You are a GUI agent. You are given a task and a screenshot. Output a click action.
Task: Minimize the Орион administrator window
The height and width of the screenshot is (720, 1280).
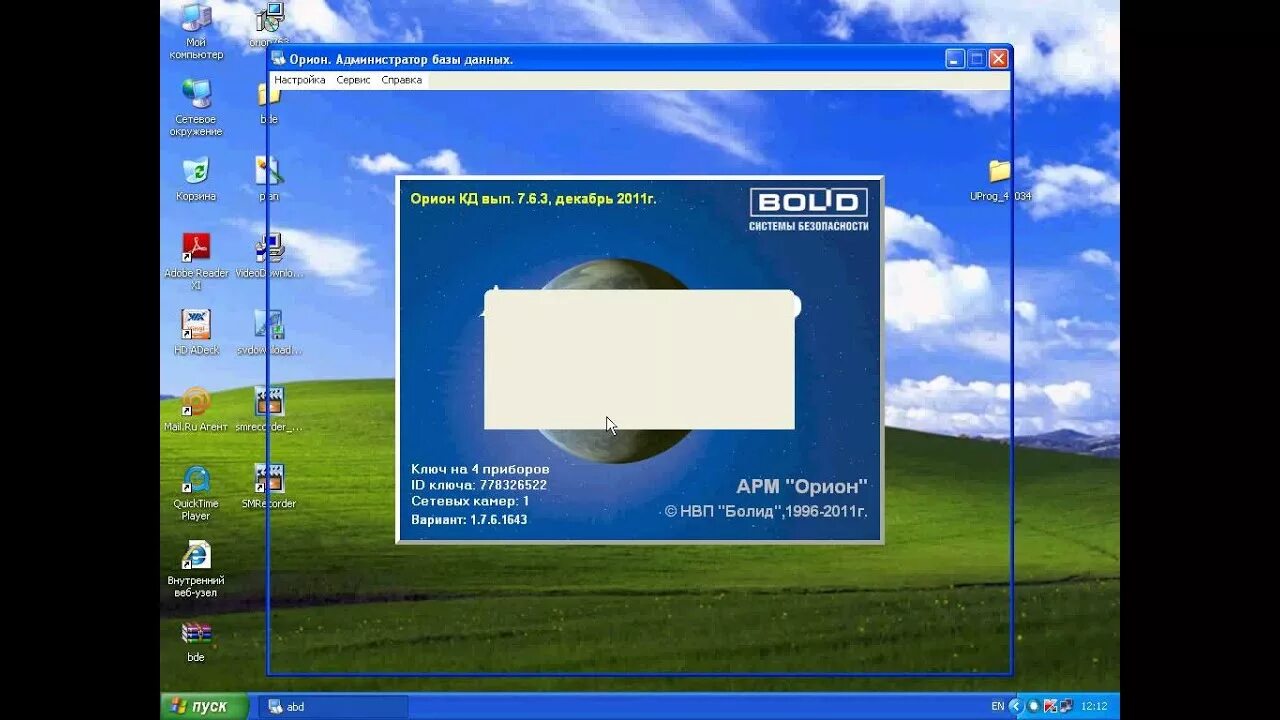[955, 59]
